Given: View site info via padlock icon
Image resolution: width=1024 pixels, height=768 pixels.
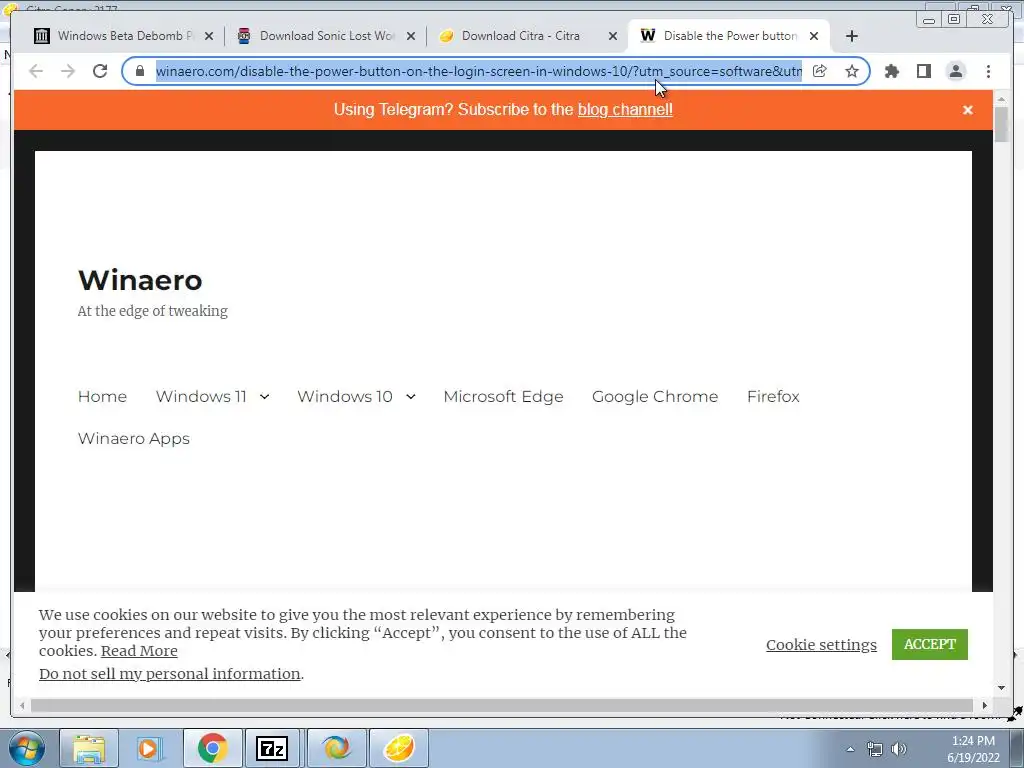Looking at the screenshot, I should click(x=140, y=71).
